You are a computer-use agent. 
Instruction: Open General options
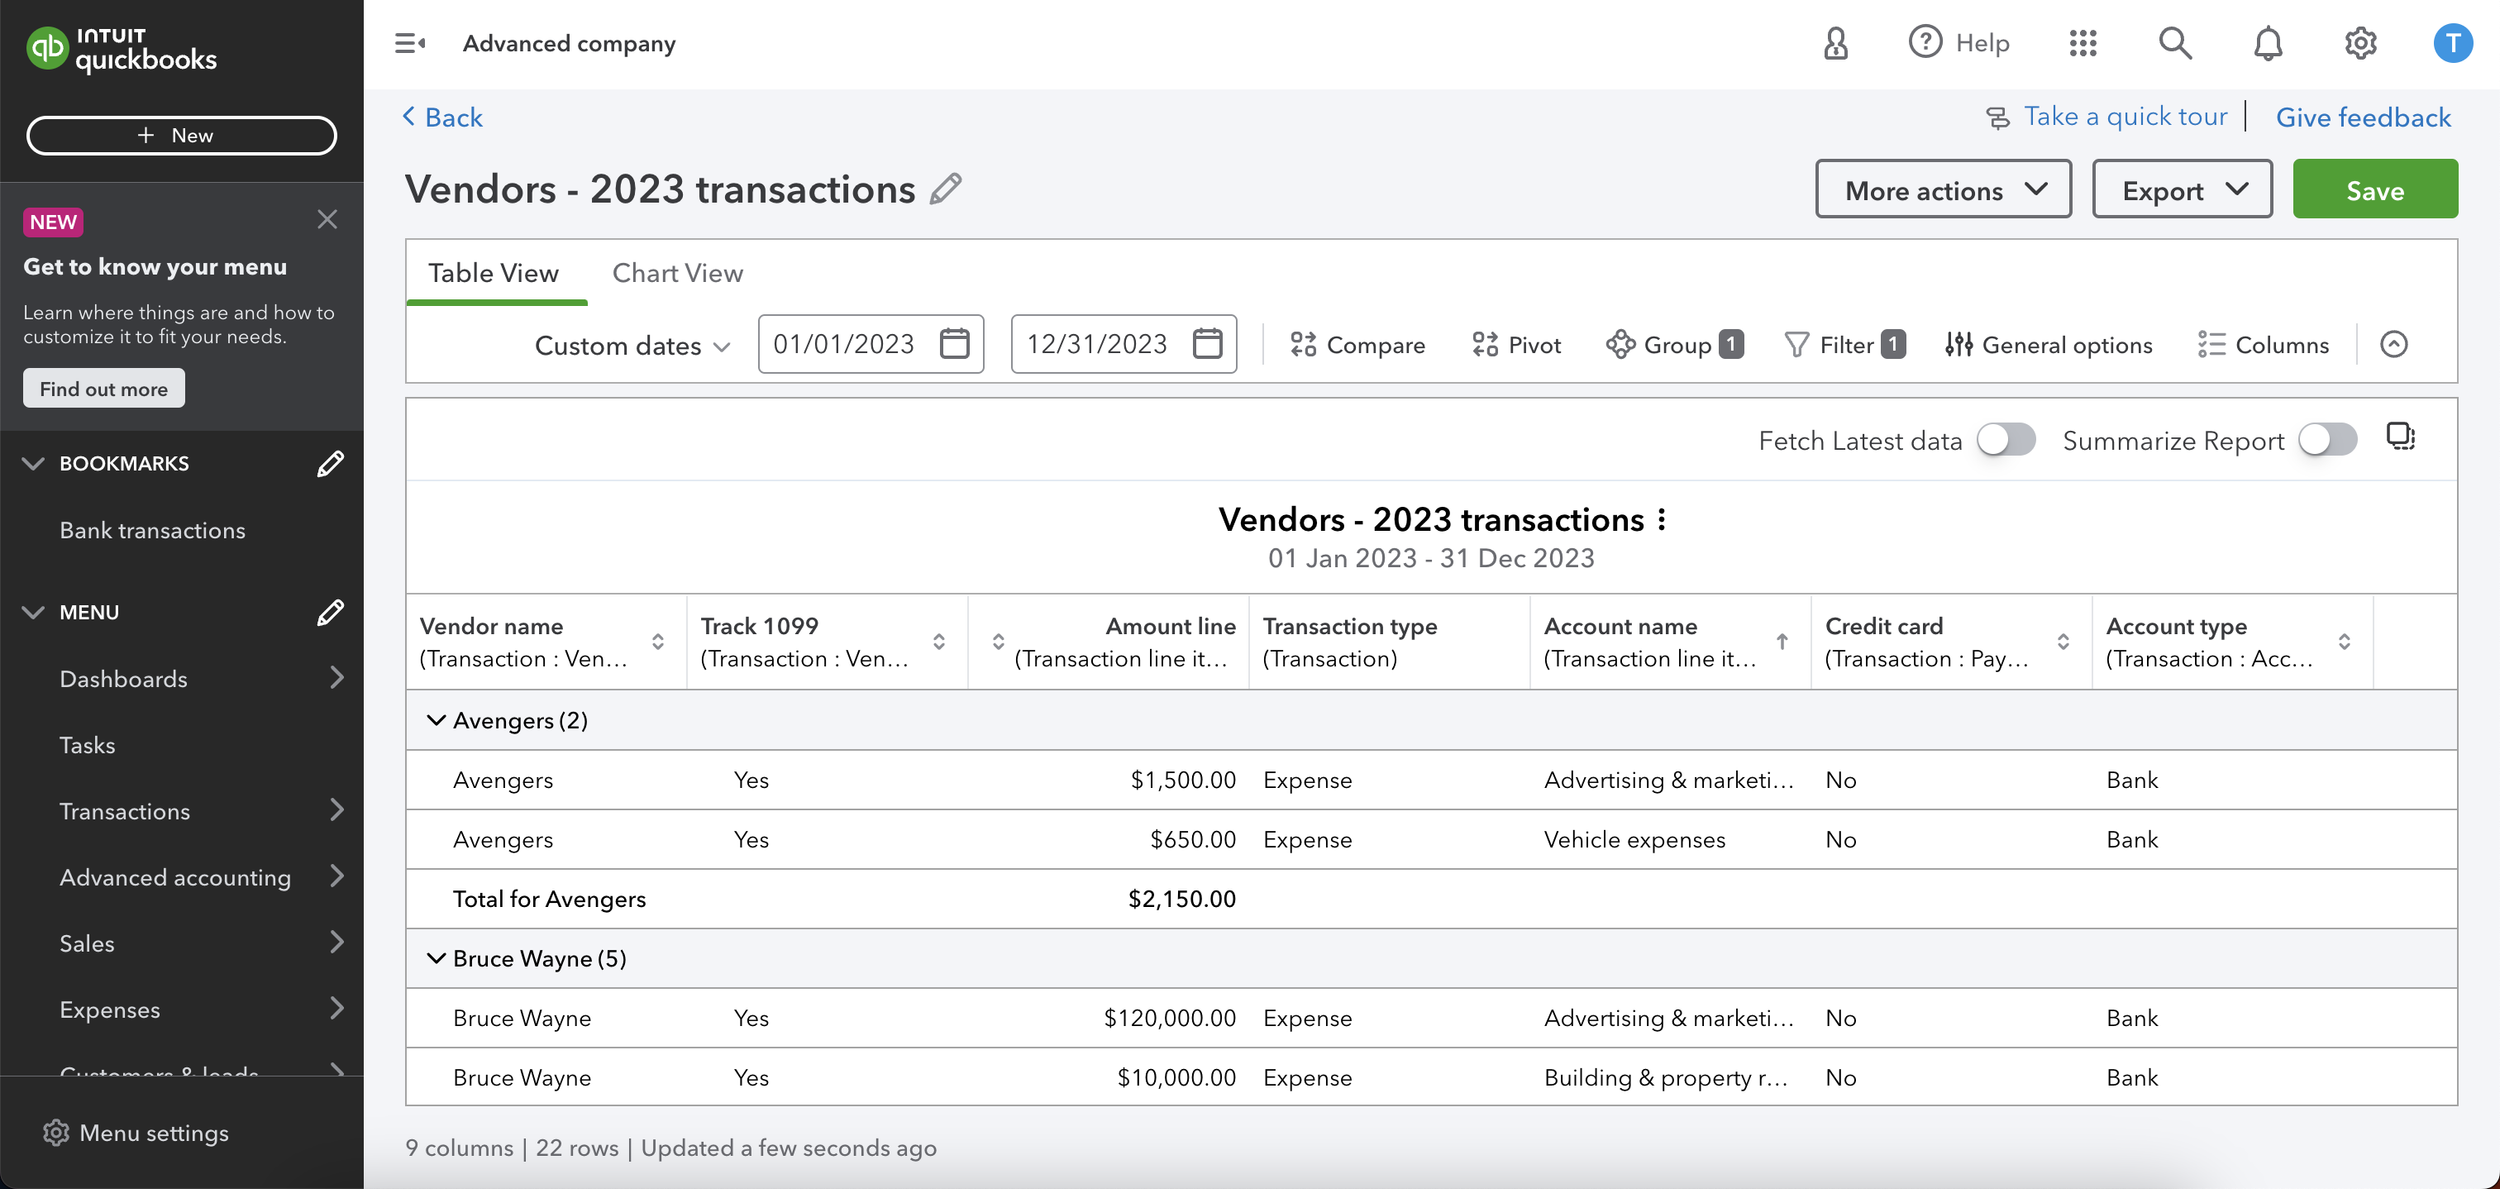[x=2048, y=345]
